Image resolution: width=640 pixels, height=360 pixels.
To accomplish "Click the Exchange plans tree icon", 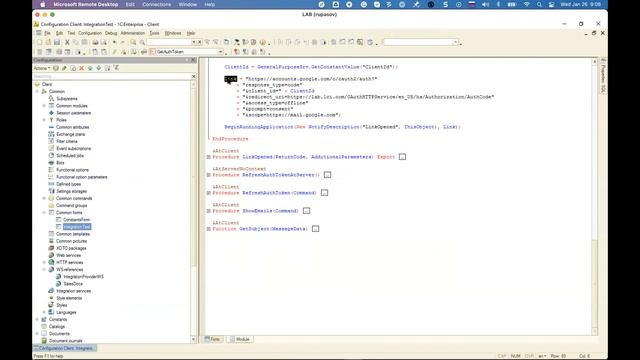I will (x=51, y=134).
